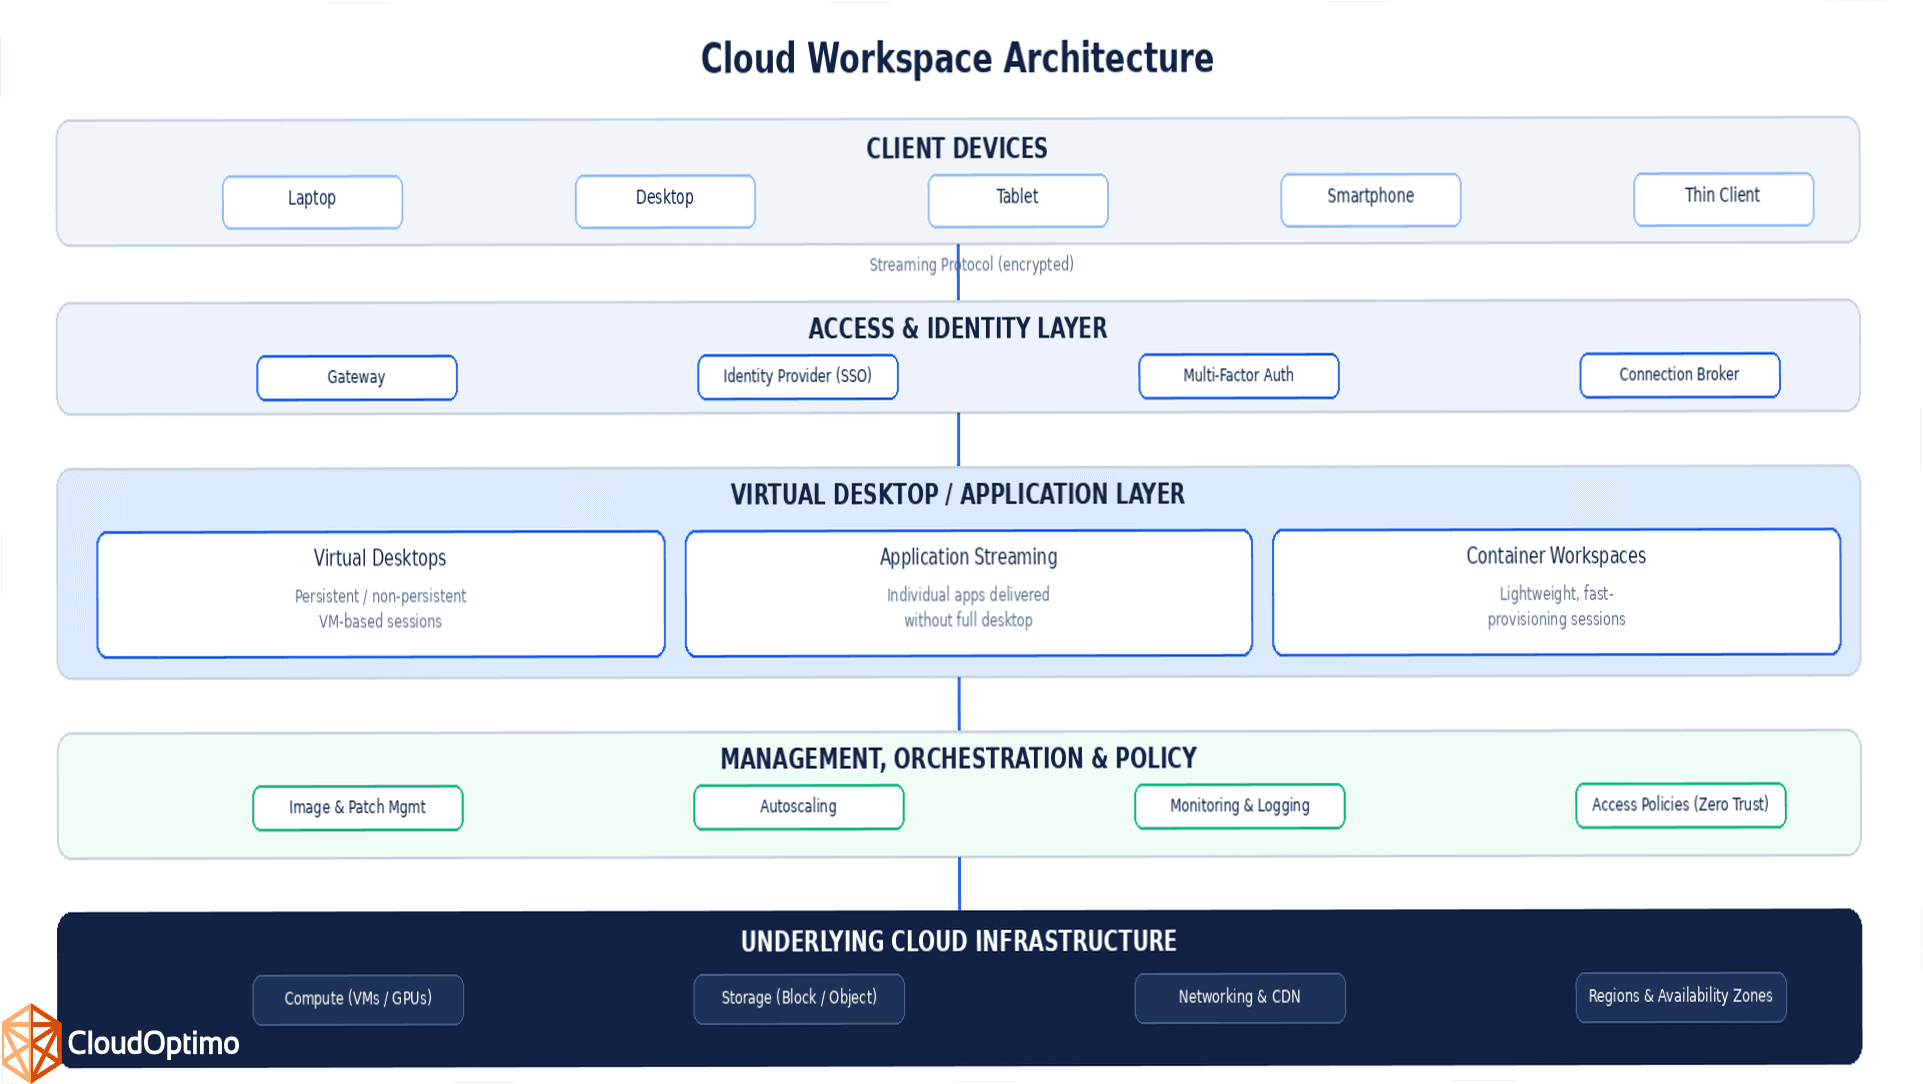This screenshot has width=1923, height=1084.
Task: Open the Application Streaming card
Action: [x=969, y=593]
